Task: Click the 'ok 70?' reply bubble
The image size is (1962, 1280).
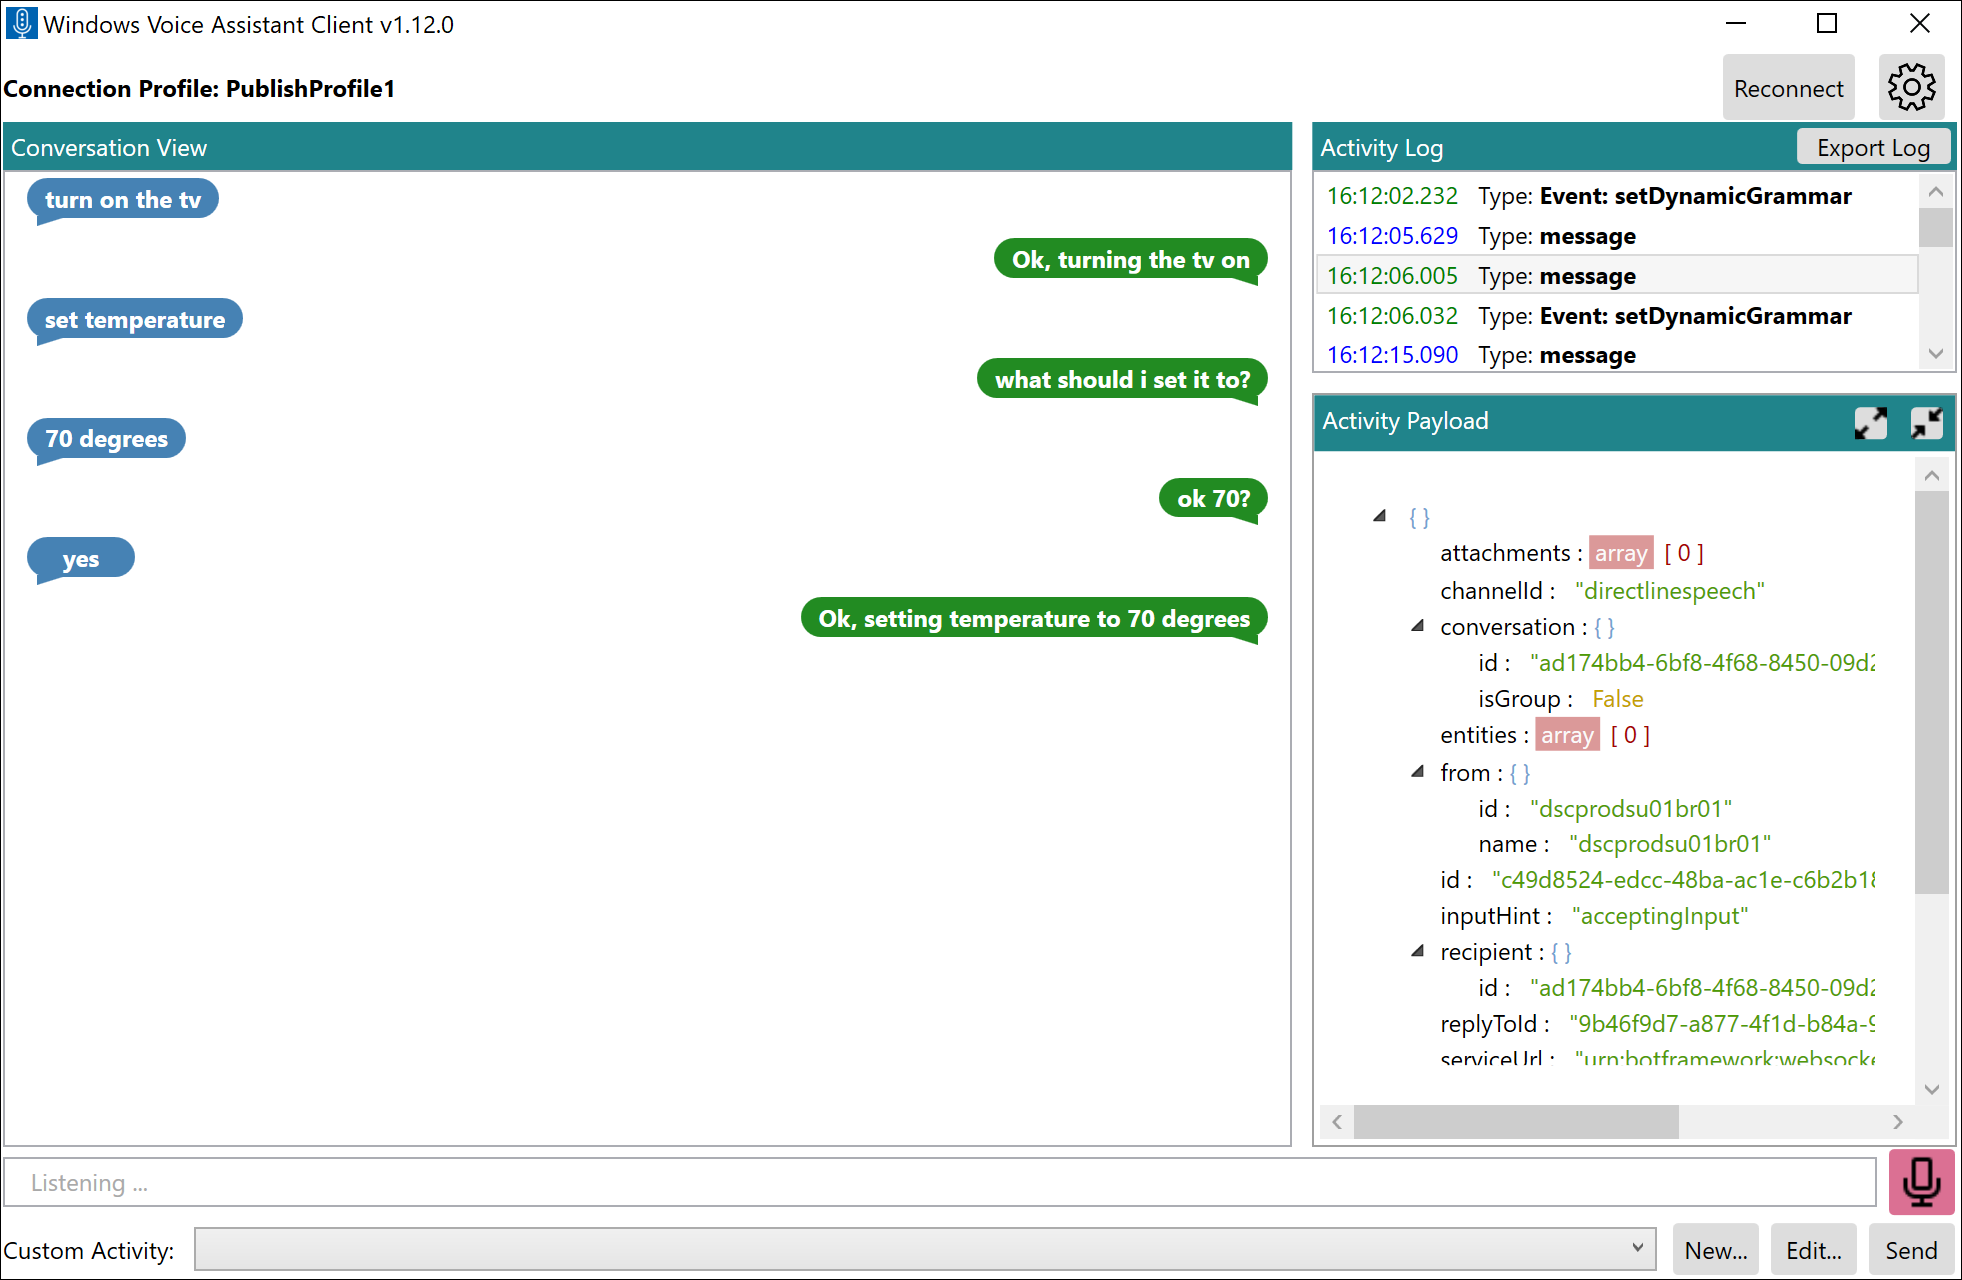Action: coord(1213,499)
